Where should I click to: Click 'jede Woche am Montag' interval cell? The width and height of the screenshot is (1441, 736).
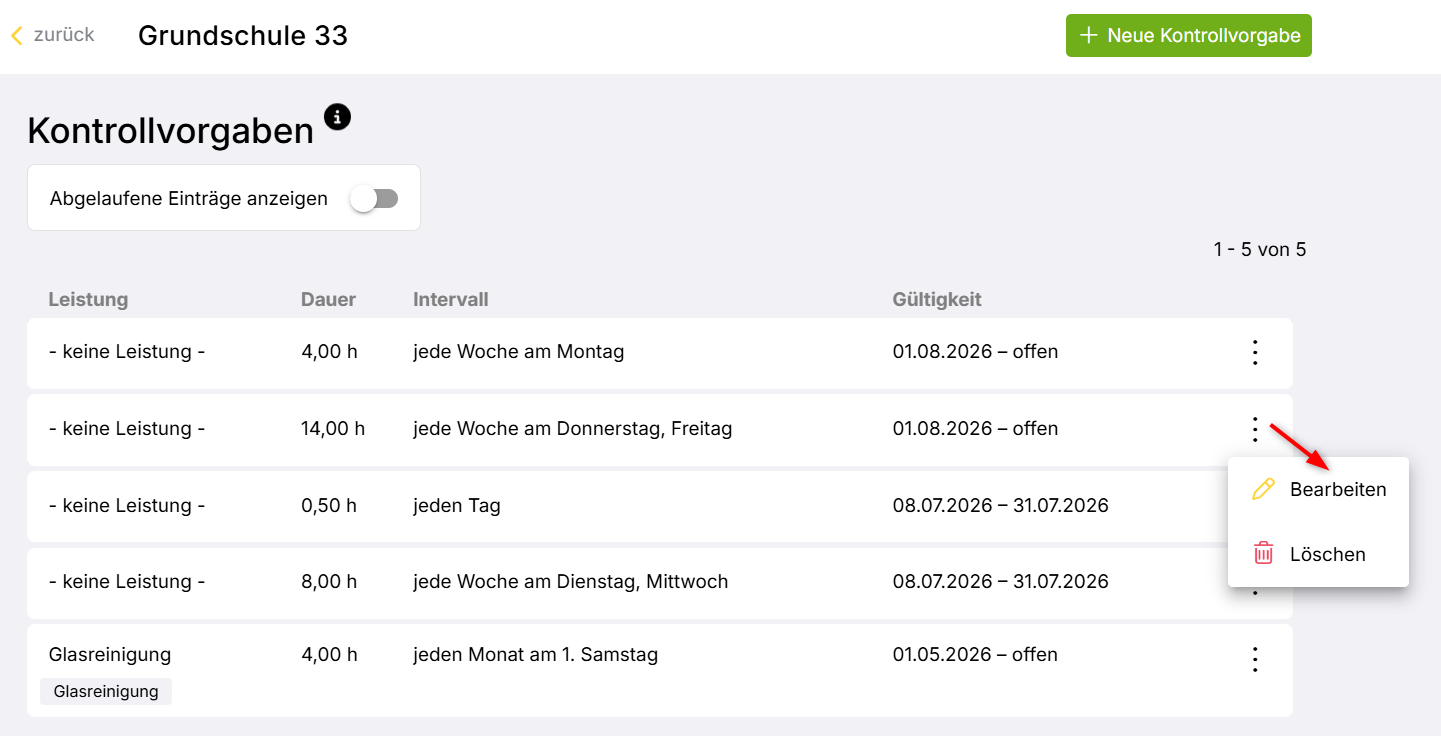pyautogui.click(x=518, y=352)
